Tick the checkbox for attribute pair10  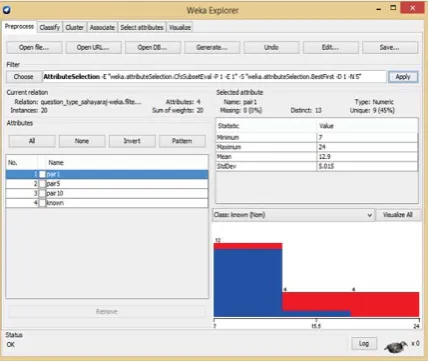click(x=42, y=193)
